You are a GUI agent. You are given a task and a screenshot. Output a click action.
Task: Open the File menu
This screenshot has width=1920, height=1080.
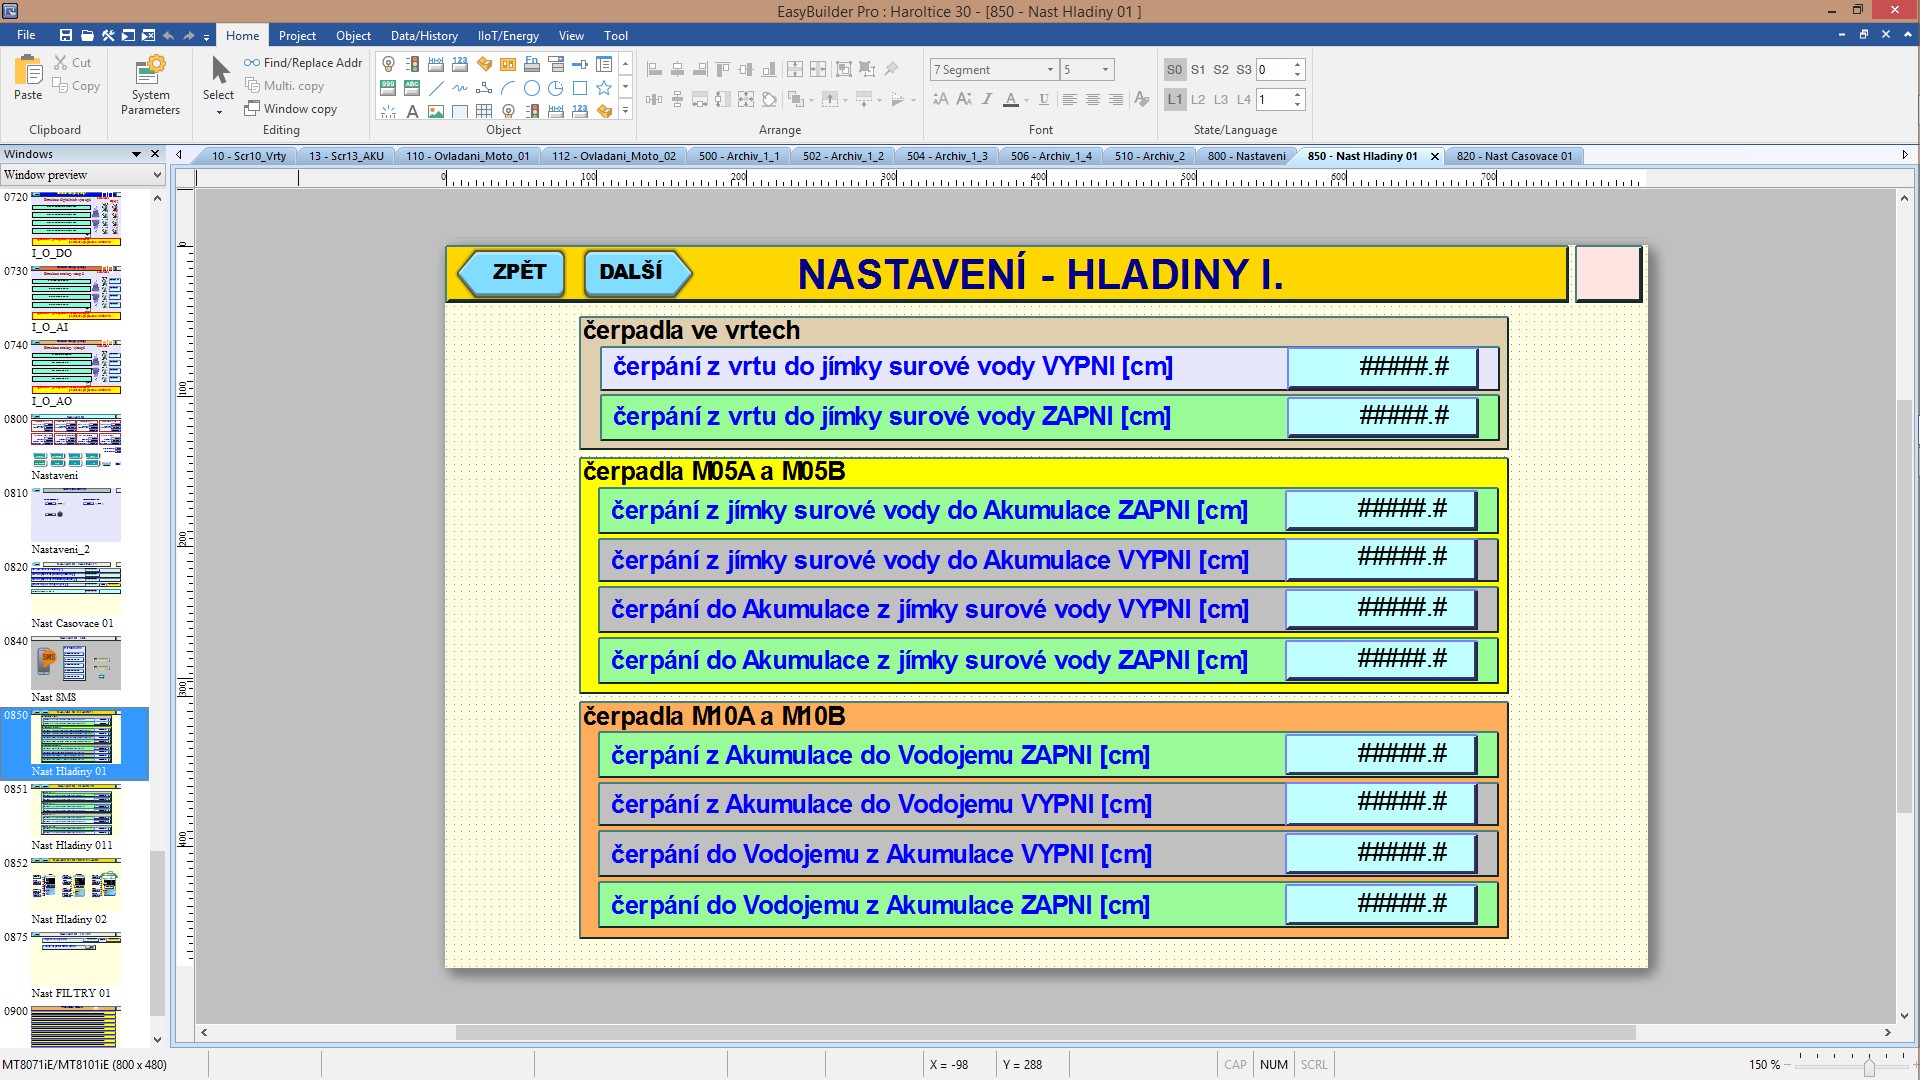[26, 35]
